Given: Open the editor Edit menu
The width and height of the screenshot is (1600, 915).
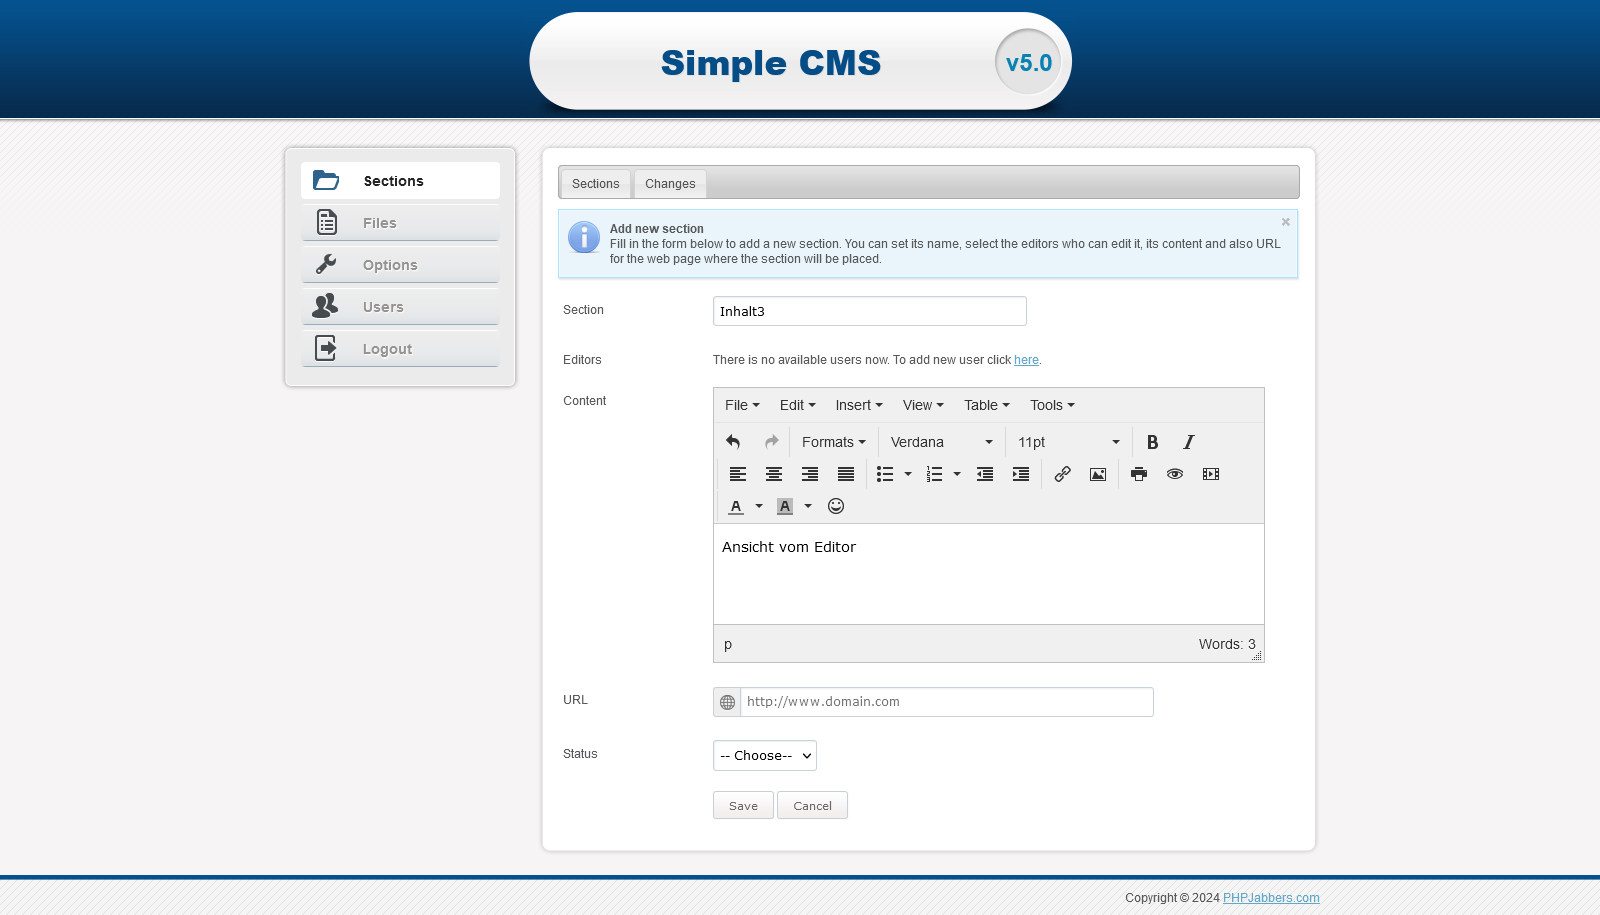Looking at the screenshot, I should pos(797,405).
